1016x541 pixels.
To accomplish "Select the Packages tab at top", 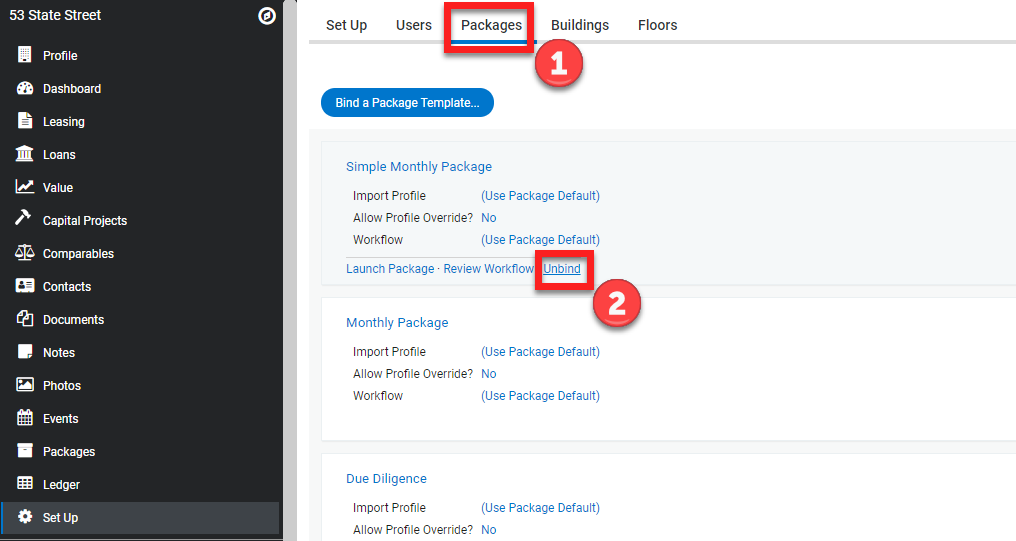I will (491, 25).
